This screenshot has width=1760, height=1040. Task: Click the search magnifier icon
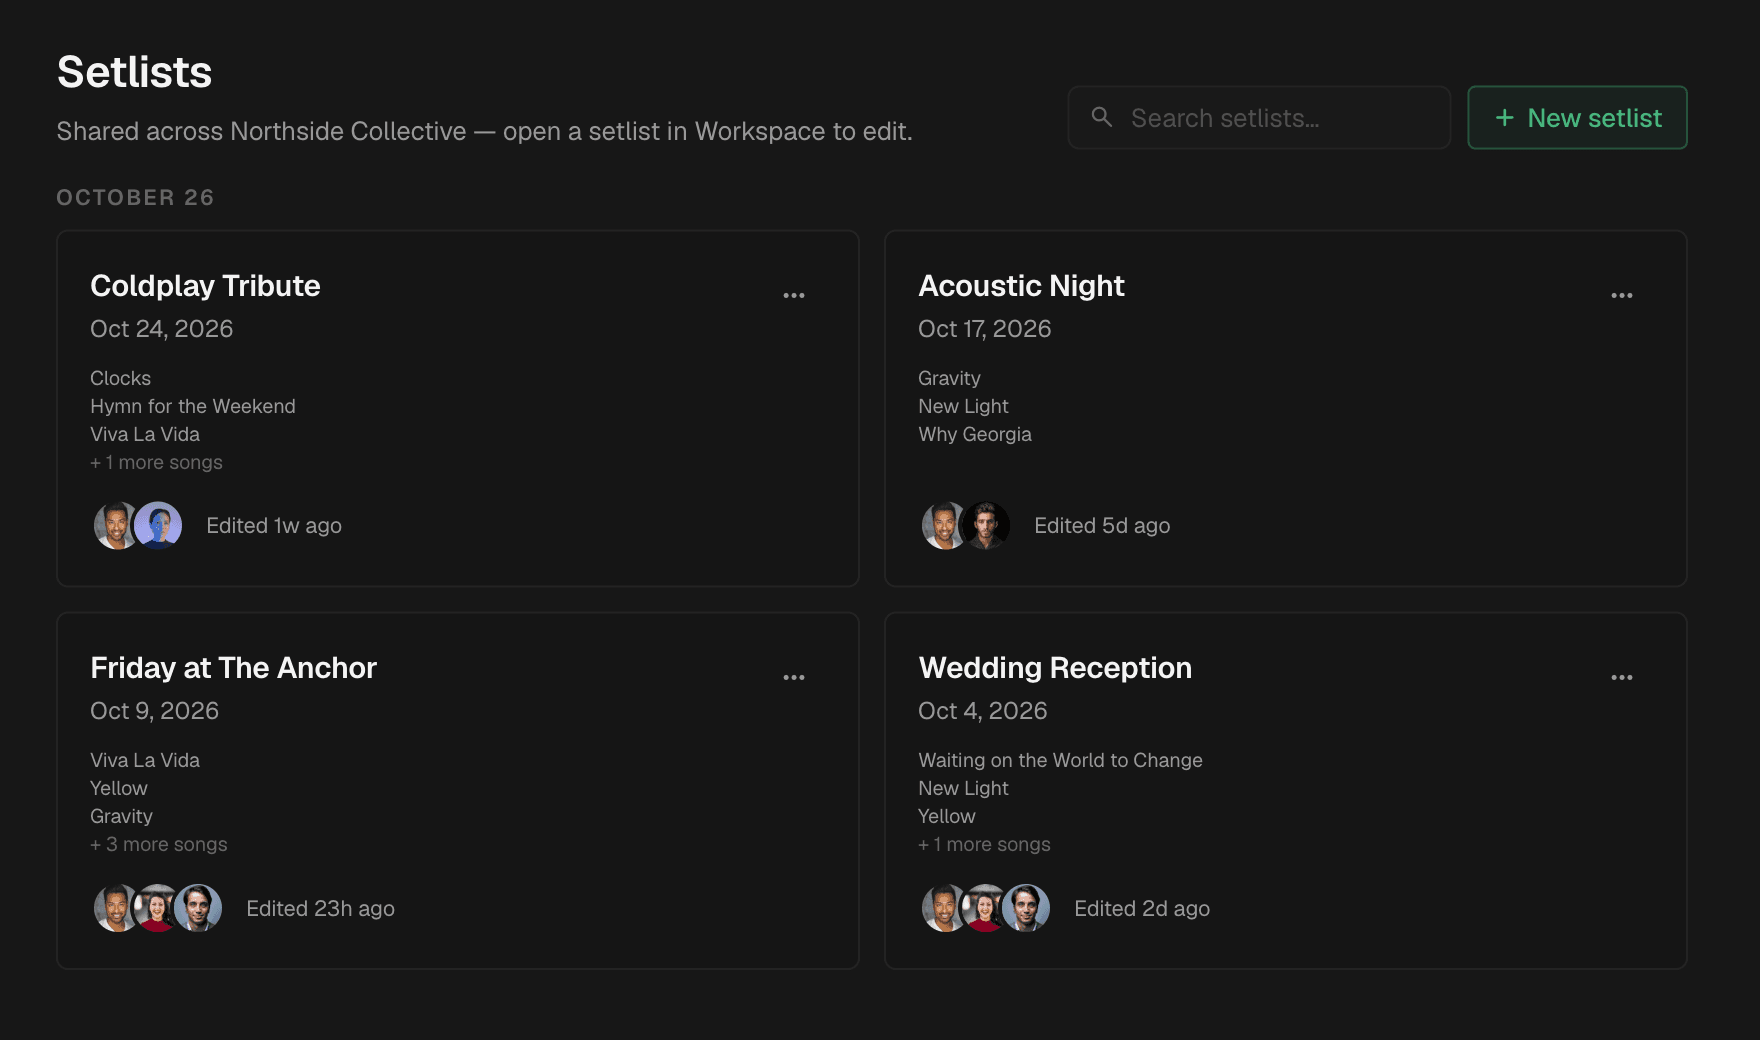pos(1102,117)
